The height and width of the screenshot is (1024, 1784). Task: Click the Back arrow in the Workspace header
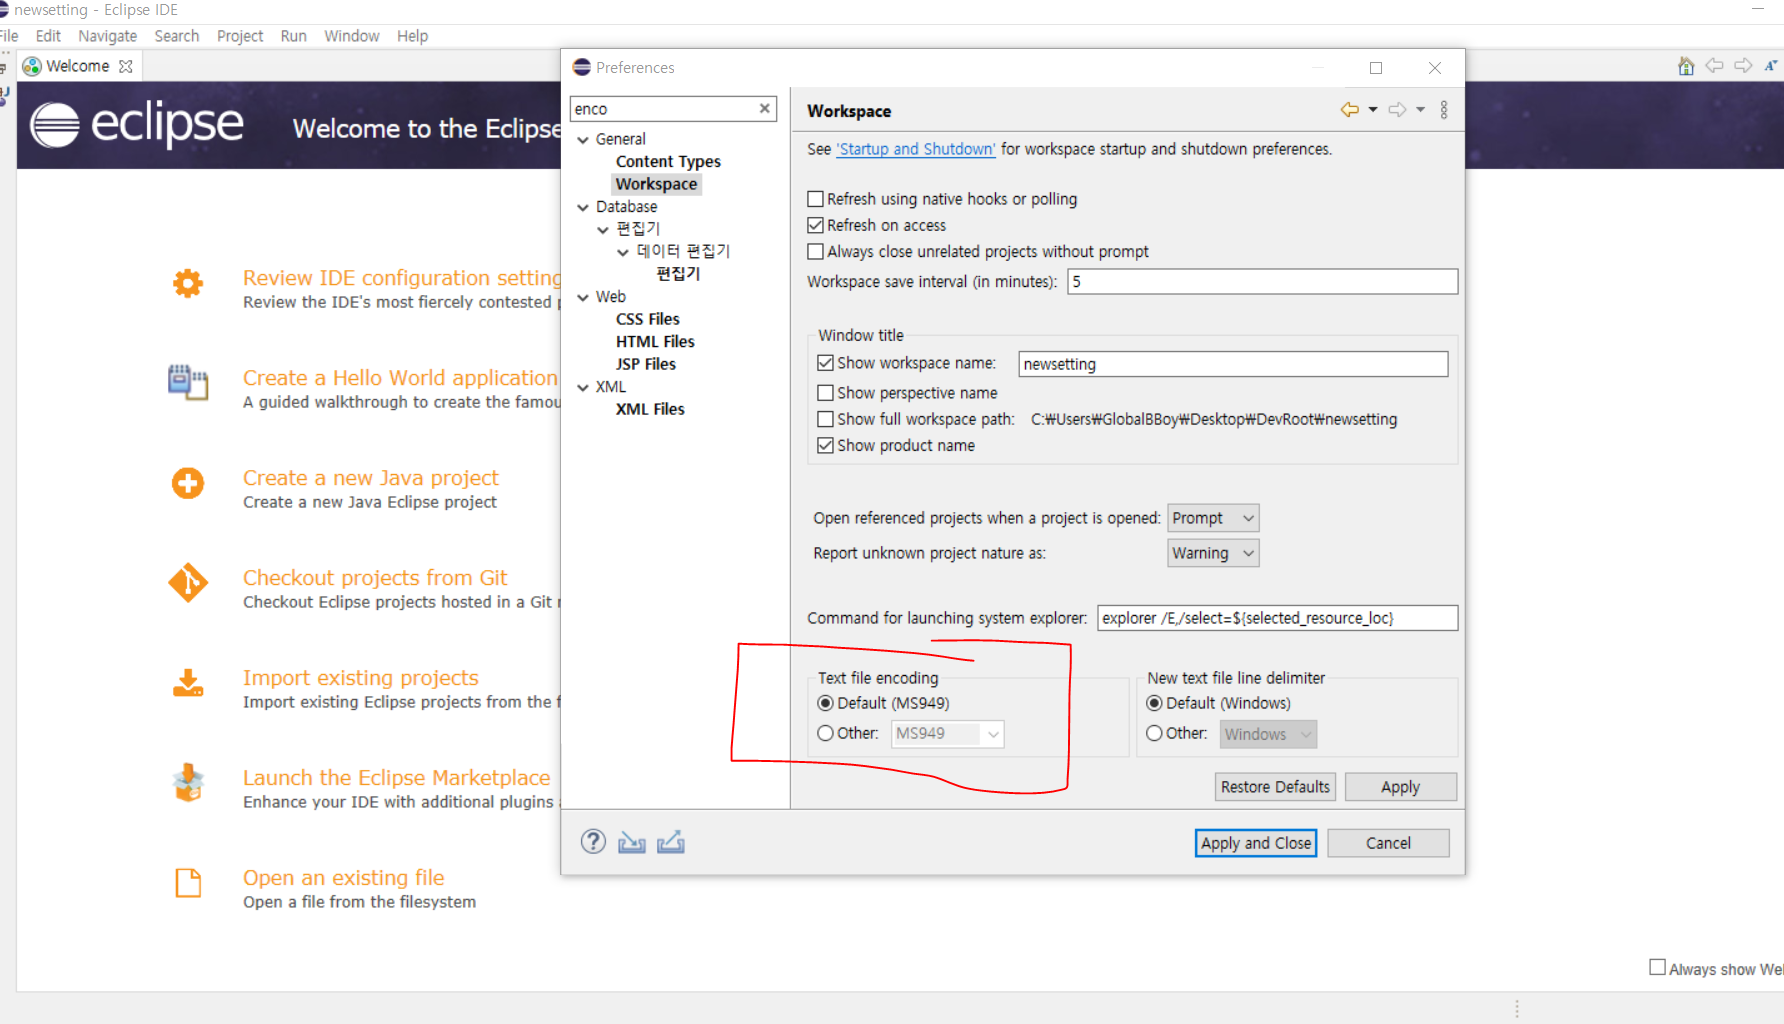(1350, 110)
